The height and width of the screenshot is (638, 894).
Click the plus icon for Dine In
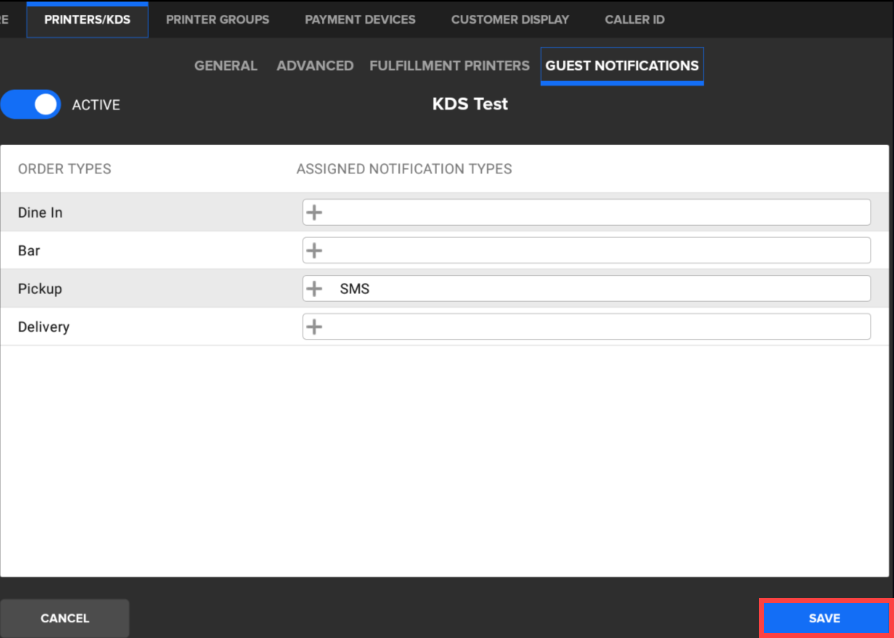coord(314,212)
